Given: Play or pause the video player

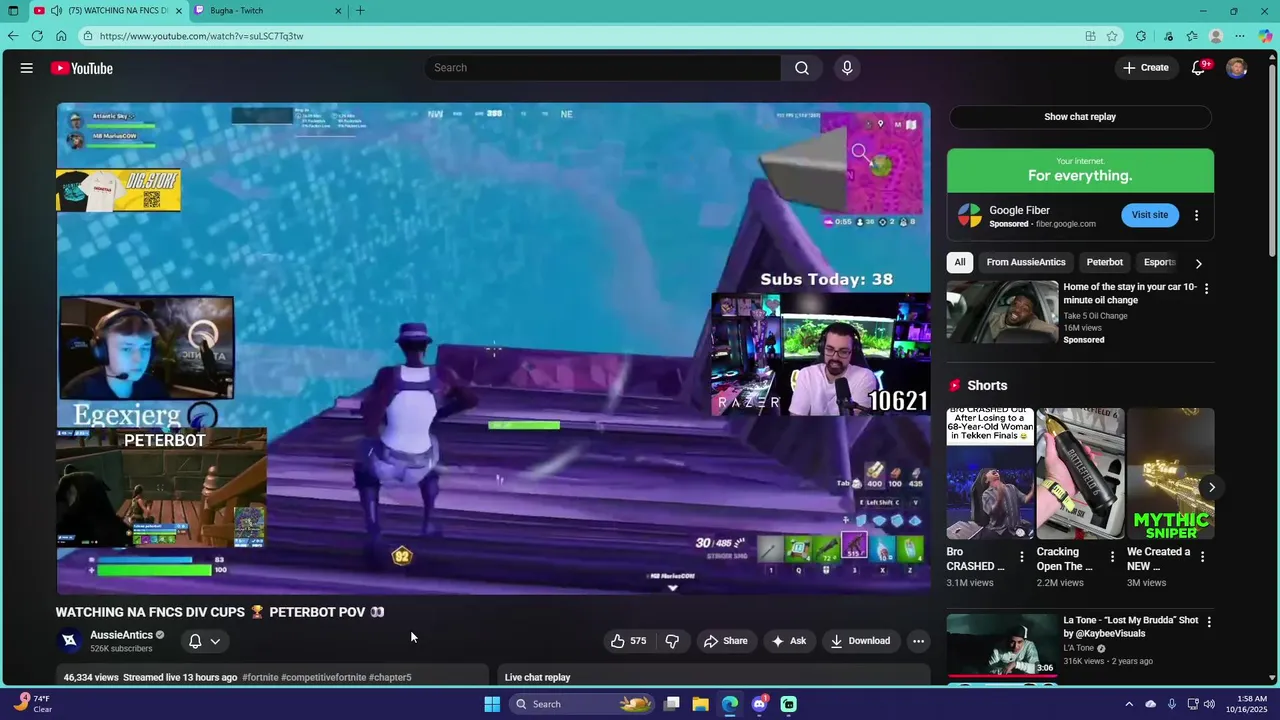Looking at the screenshot, I should click(493, 348).
